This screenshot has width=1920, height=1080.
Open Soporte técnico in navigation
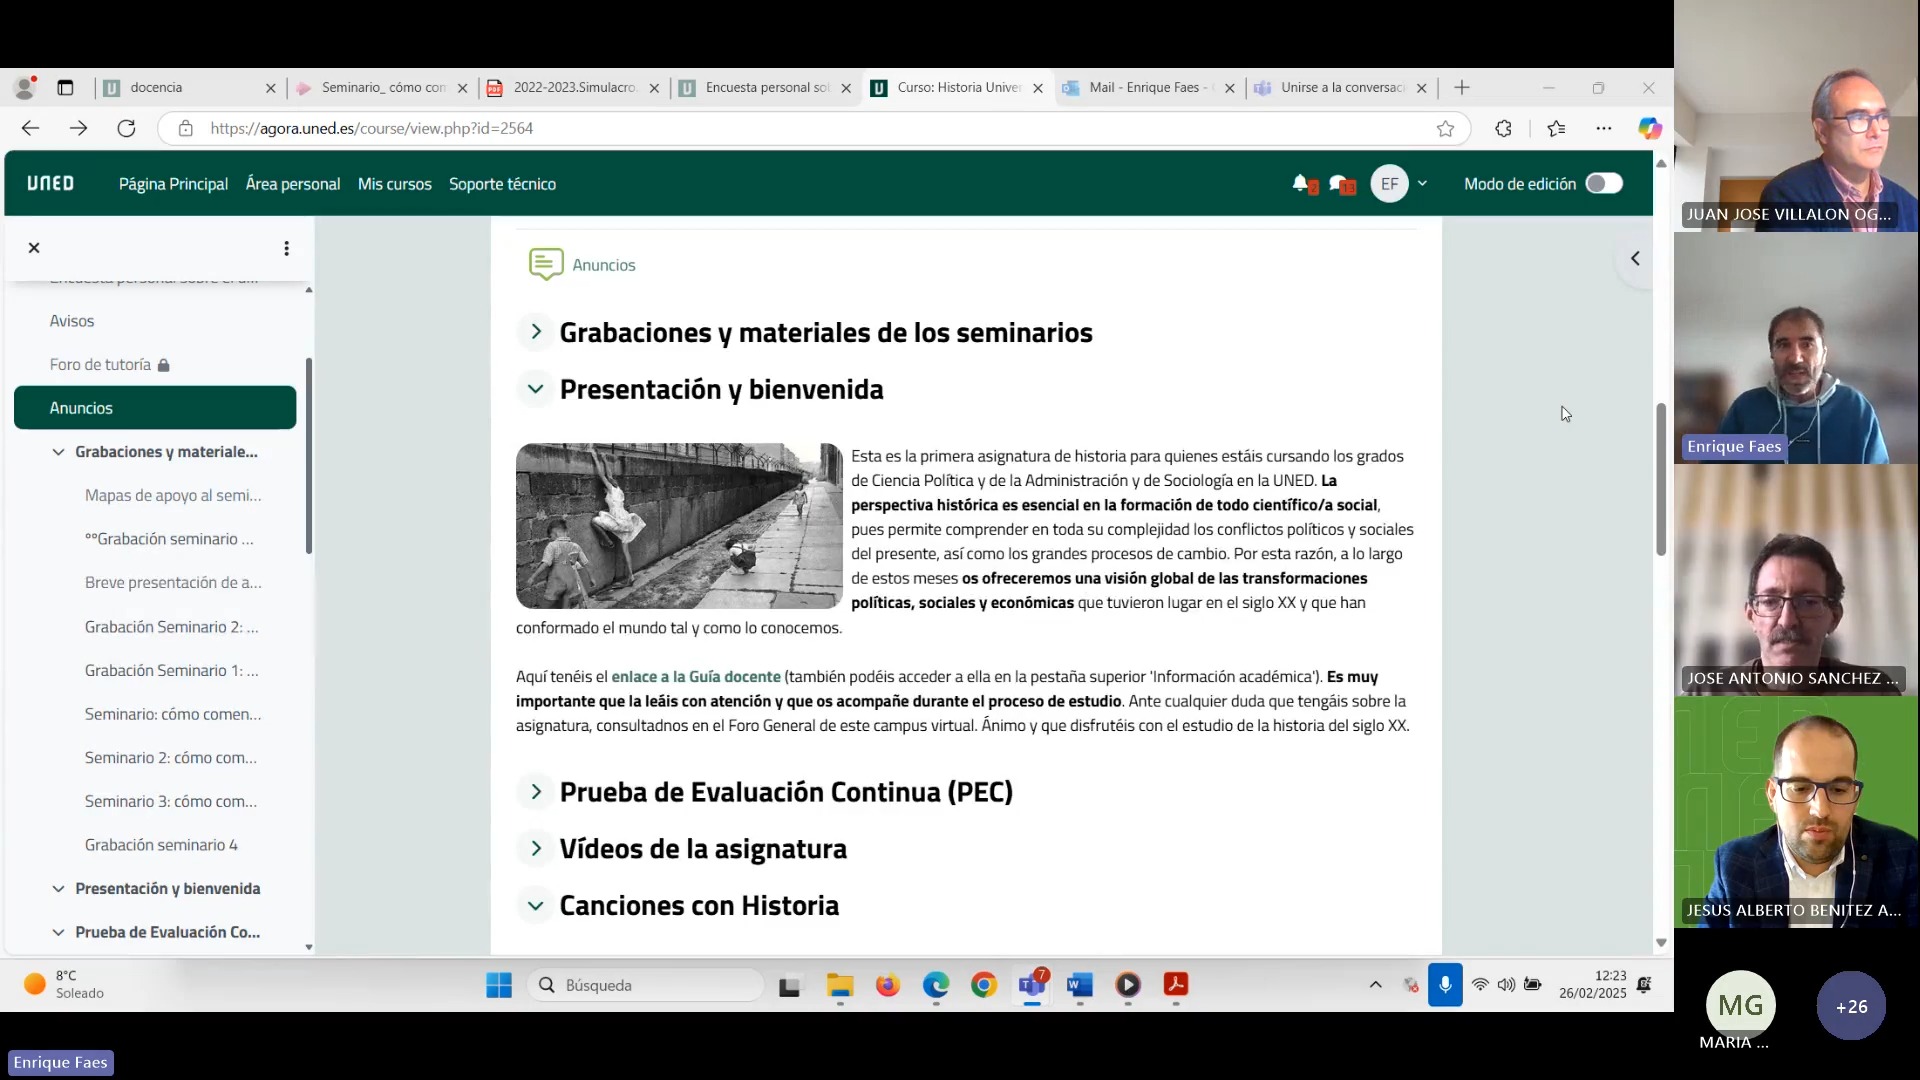502,184
